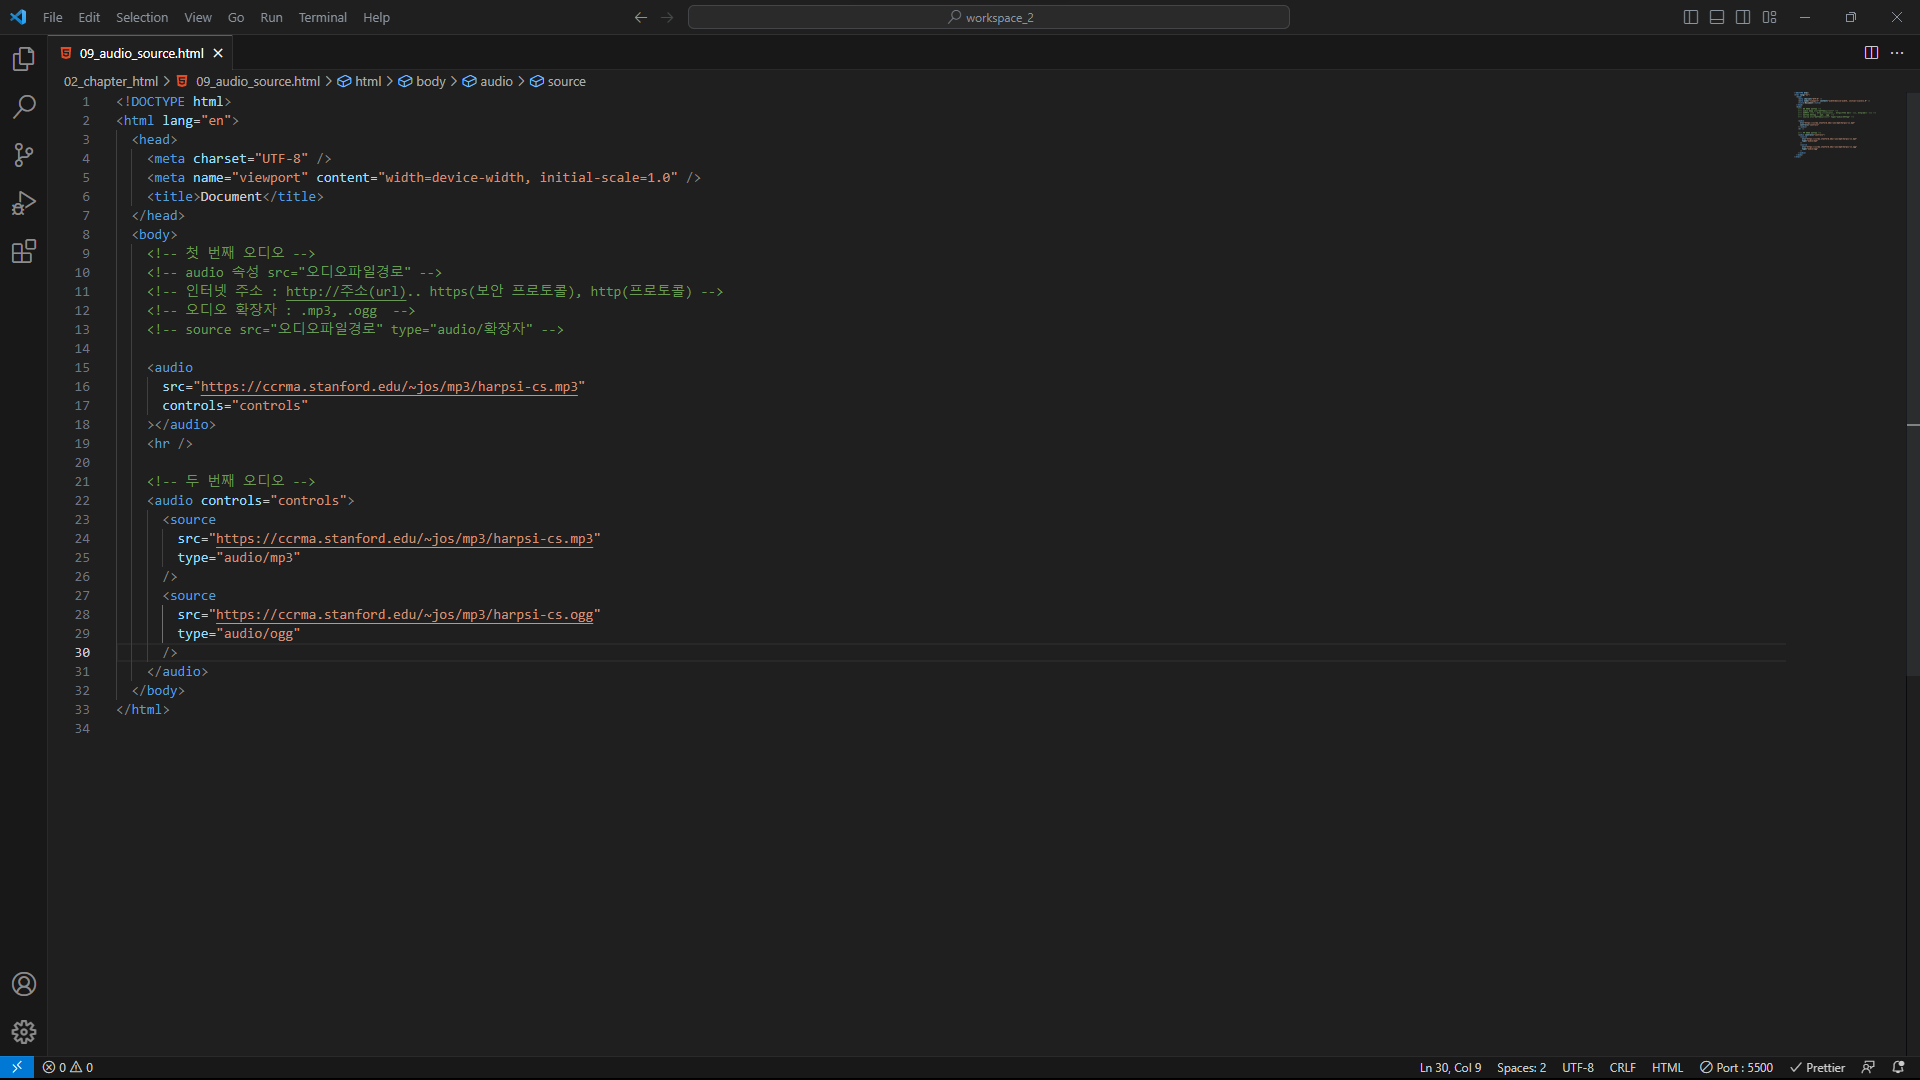
Task: Click the Prettier status bar button
Action: pyautogui.click(x=1817, y=1067)
